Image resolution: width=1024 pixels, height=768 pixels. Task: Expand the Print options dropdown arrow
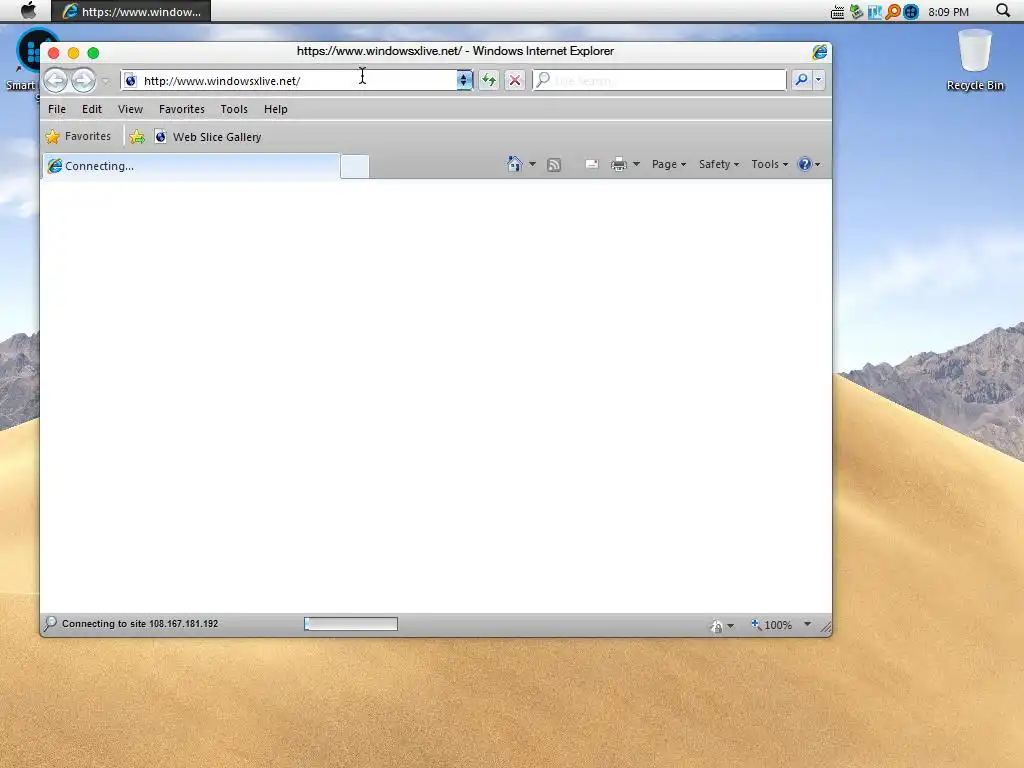636,164
